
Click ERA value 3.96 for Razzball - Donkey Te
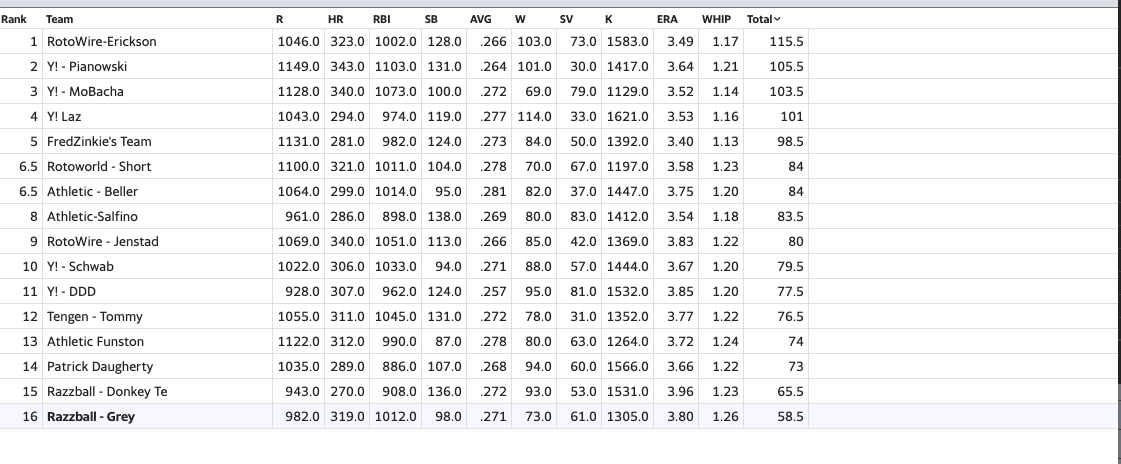(680, 392)
